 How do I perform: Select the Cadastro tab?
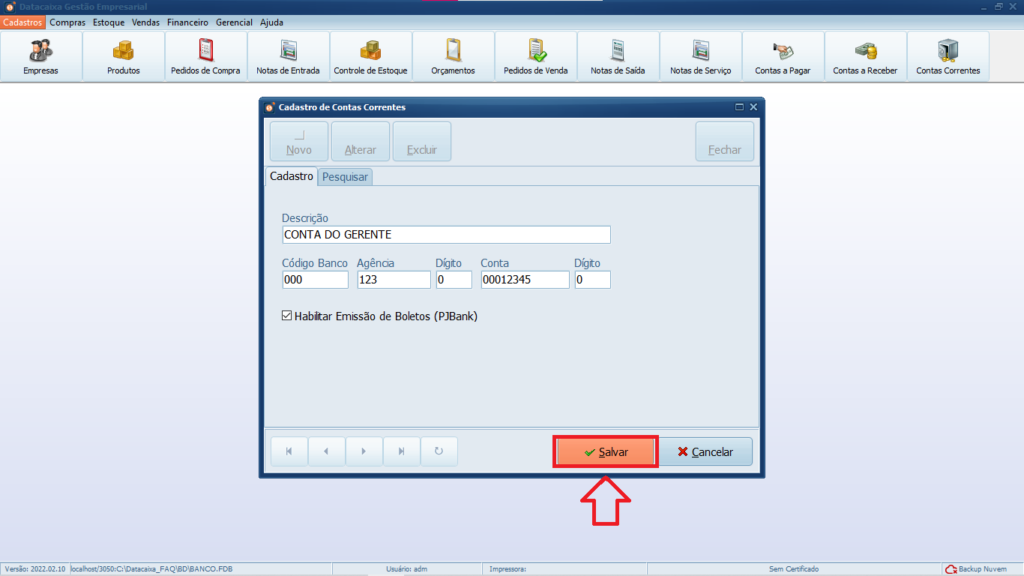(x=291, y=176)
